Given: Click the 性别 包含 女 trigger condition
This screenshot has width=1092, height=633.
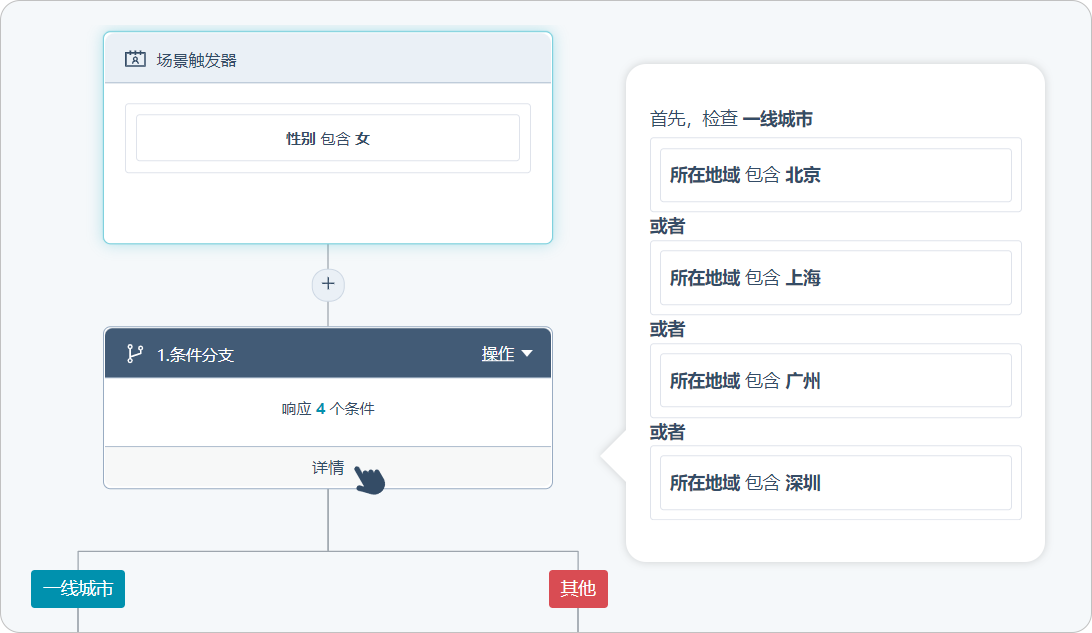Looking at the screenshot, I should pyautogui.click(x=328, y=138).
